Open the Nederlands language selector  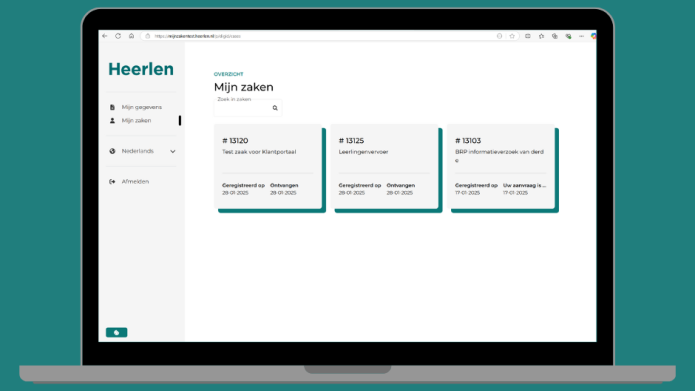click(x=142, y=151)
